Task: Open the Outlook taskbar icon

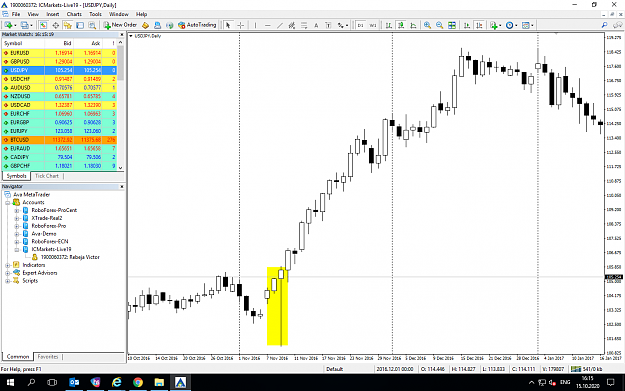Action: [74, 382]
